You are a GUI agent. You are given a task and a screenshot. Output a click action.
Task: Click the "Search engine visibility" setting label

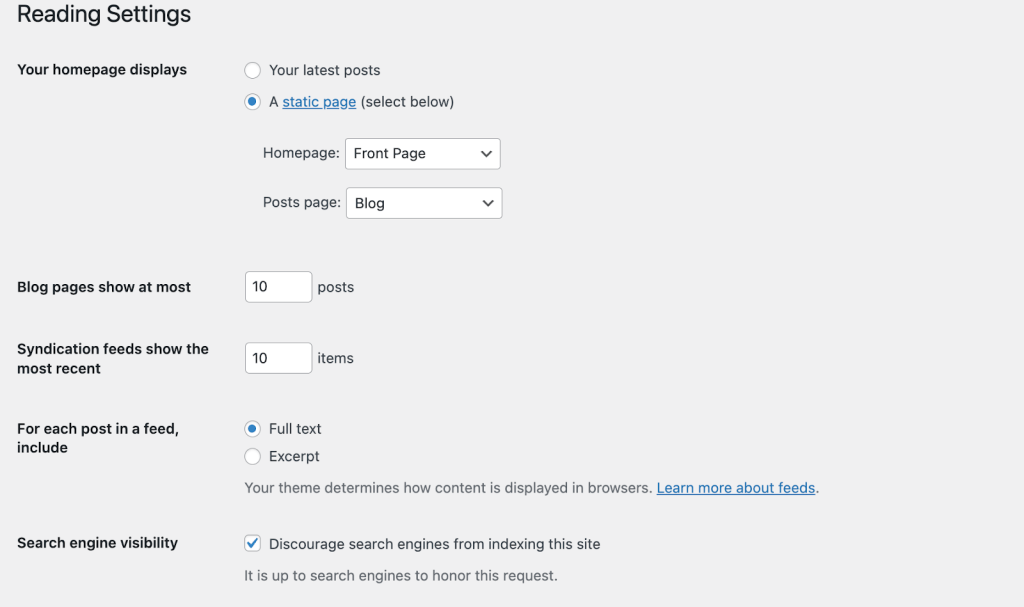tap(97, 543)
